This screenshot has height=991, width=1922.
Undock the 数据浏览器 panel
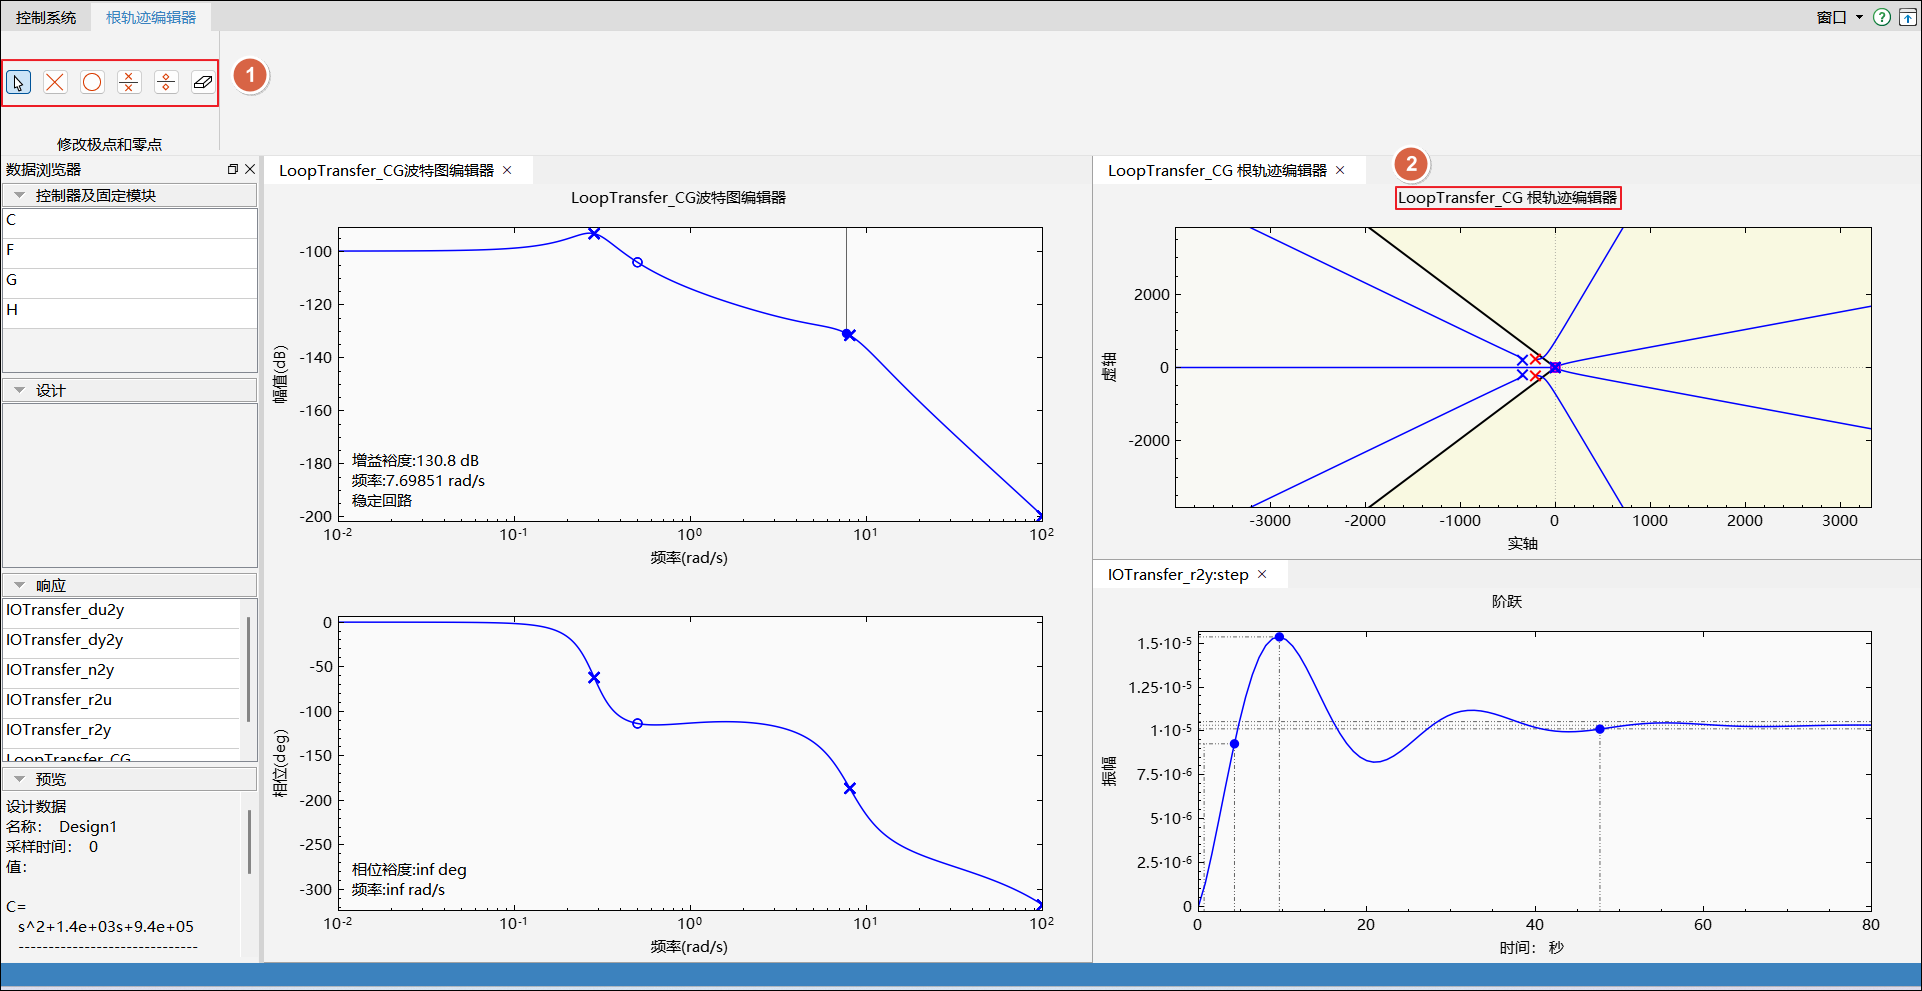click(x=232, y=169)
